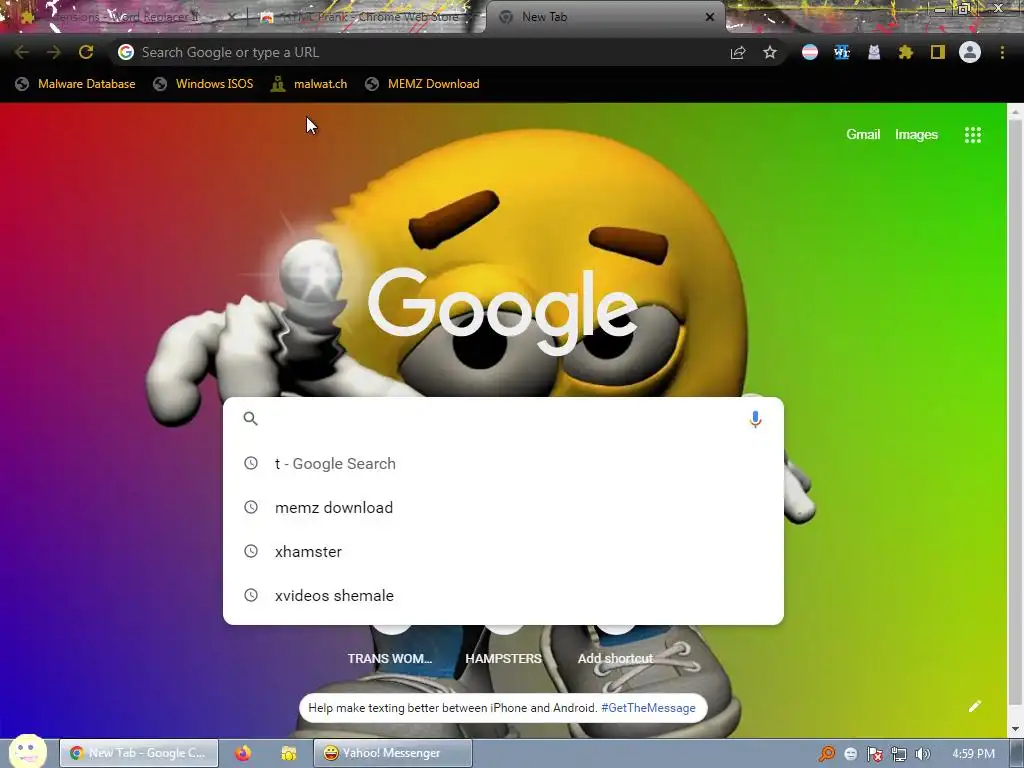Viewport: 1024px width, 768px height.
Task: Click the round smiley face tray icon
Action: tap(850, 754)
